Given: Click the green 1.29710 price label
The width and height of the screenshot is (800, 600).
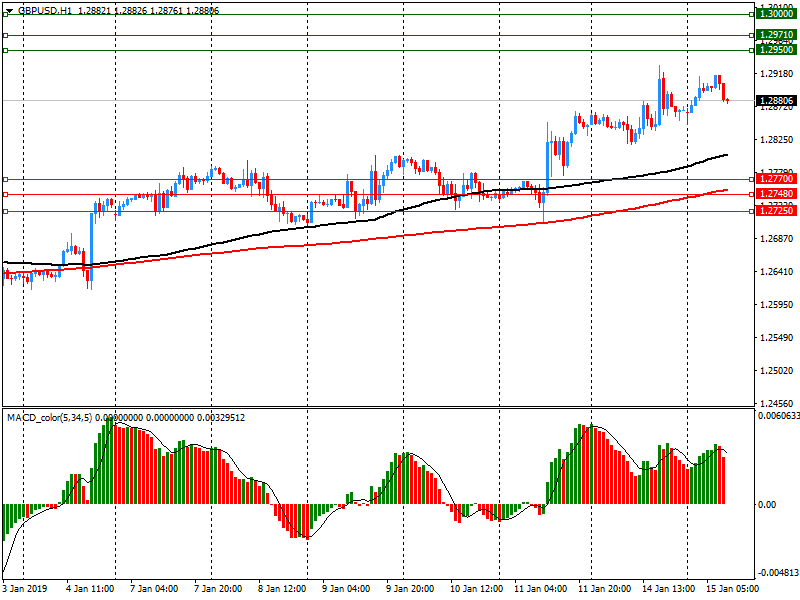Looking at the screenshot, I should 776,35.
